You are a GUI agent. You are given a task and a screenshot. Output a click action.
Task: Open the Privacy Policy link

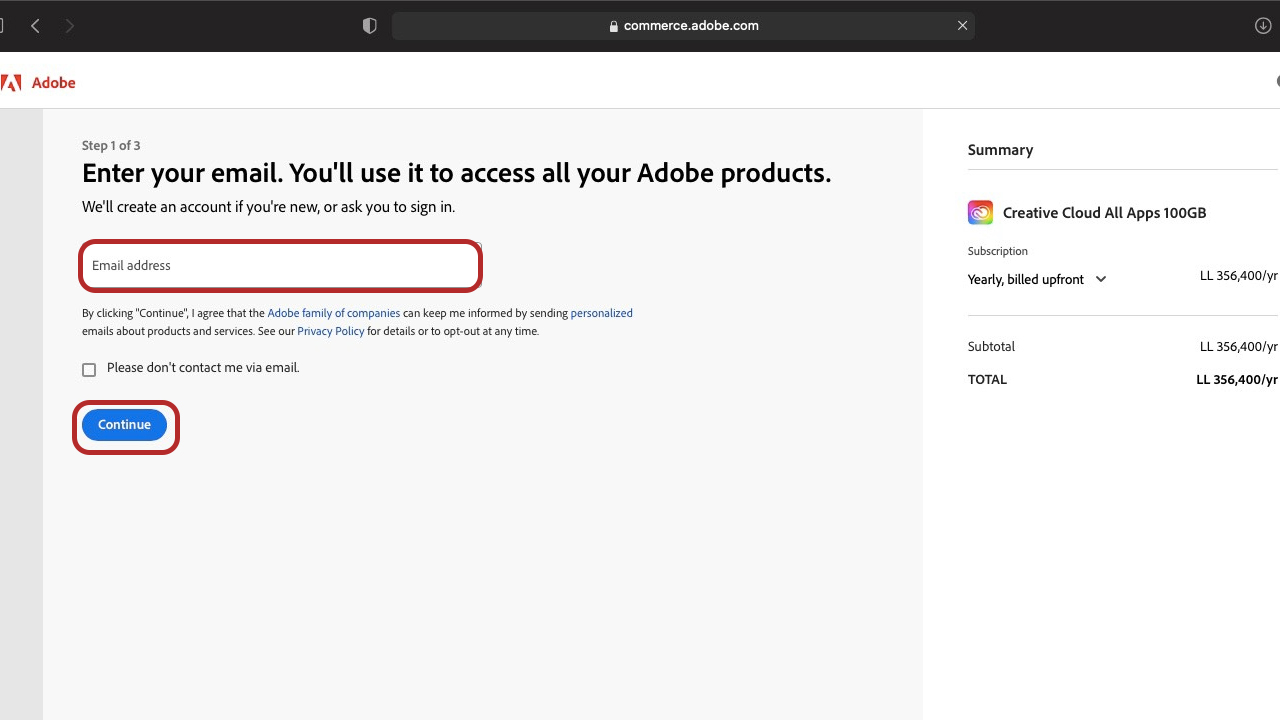point(330,331)
